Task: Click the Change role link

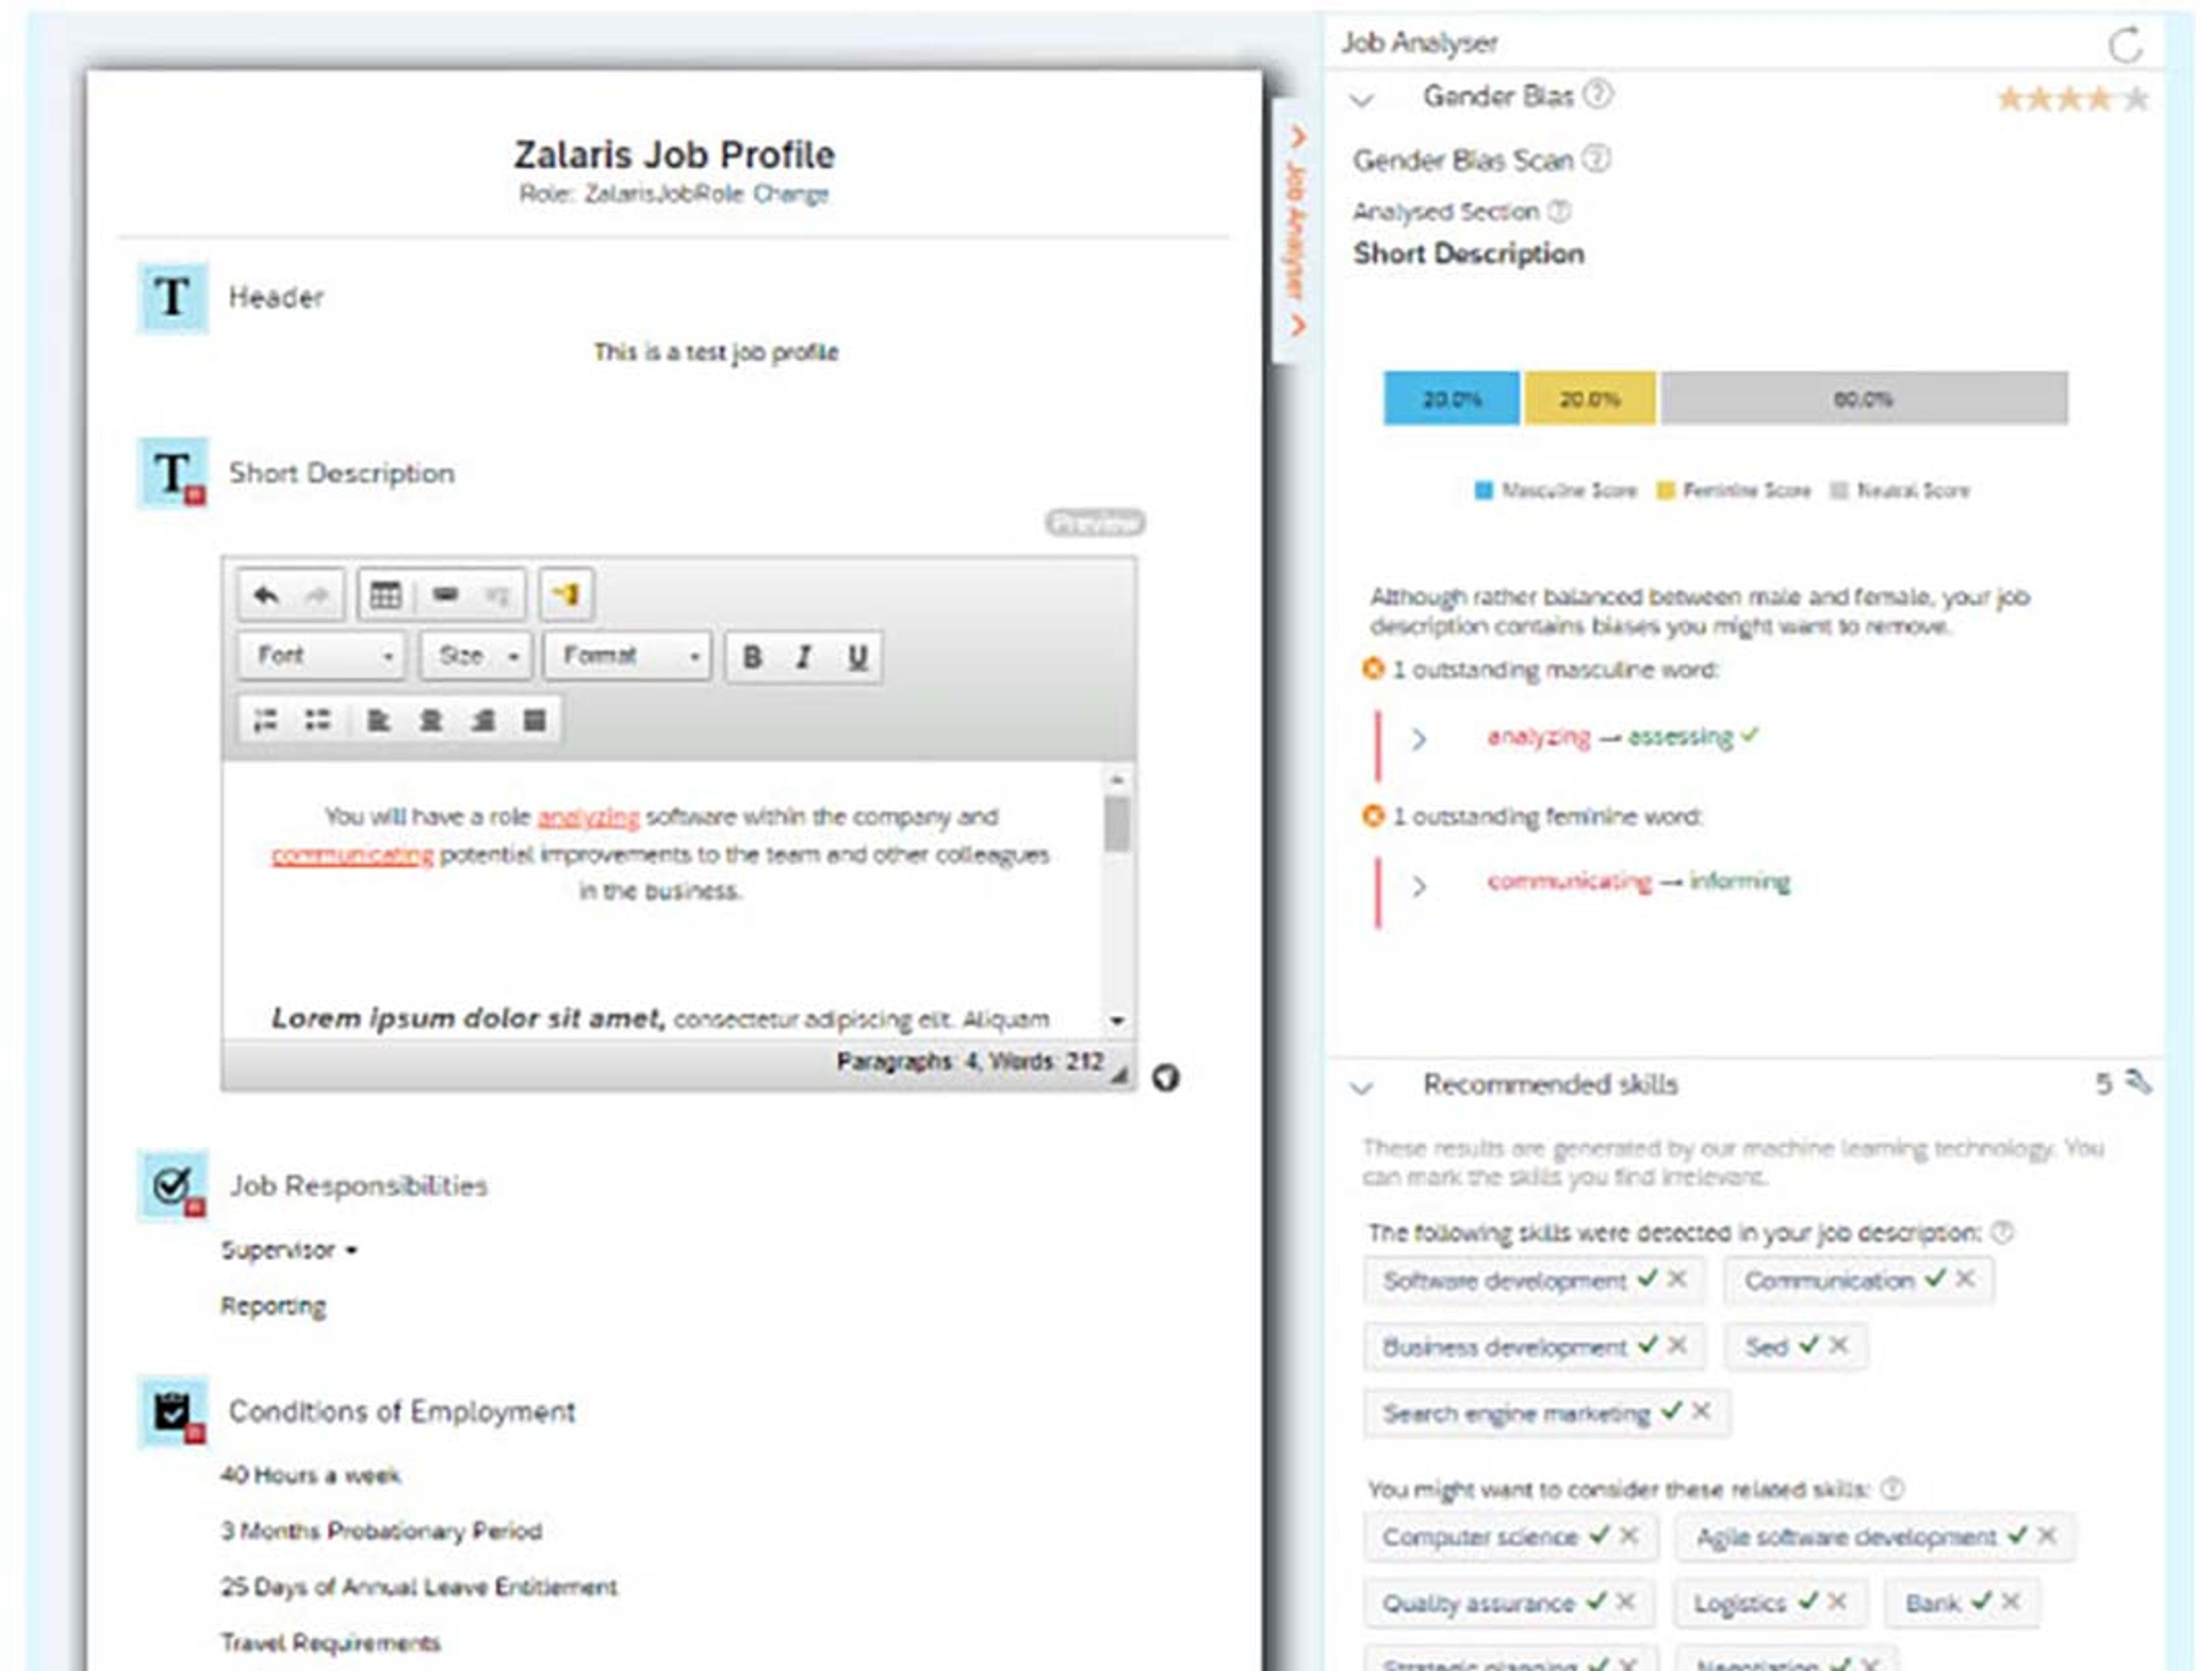Action: 790,193
